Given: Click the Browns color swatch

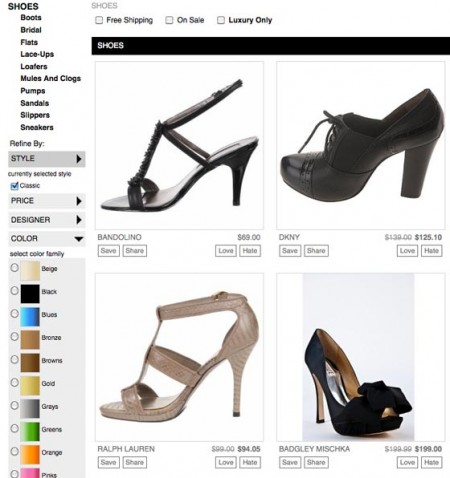Looking at the screenshot, I should point(30,363).
